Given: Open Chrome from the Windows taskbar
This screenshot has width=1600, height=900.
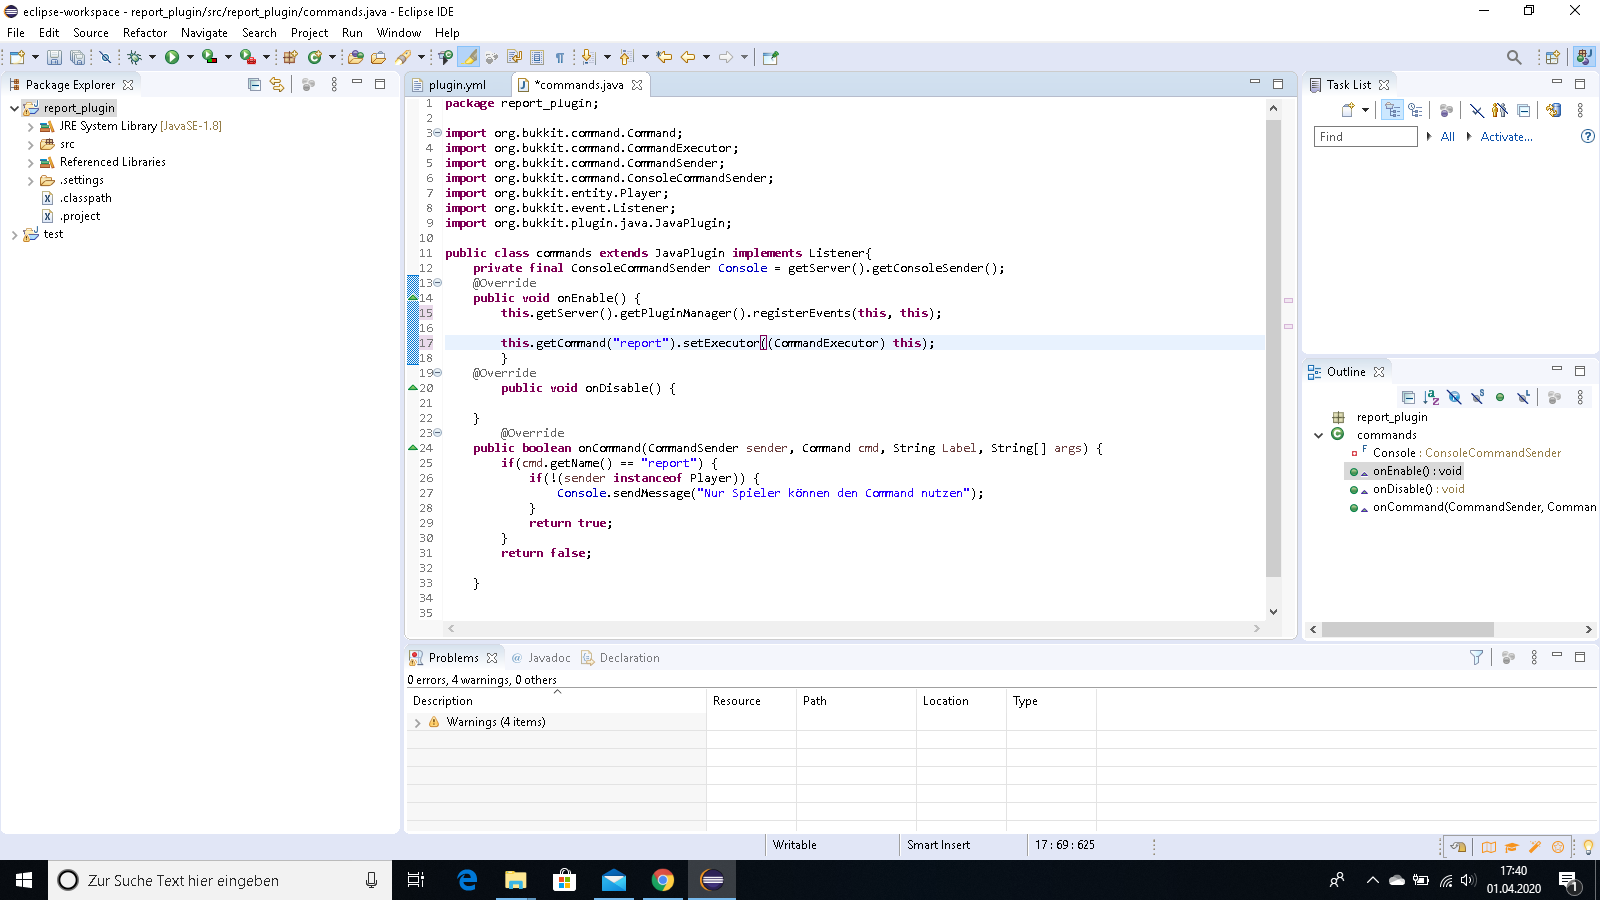Looking at the screenshot, I should (x=662, y=880).
